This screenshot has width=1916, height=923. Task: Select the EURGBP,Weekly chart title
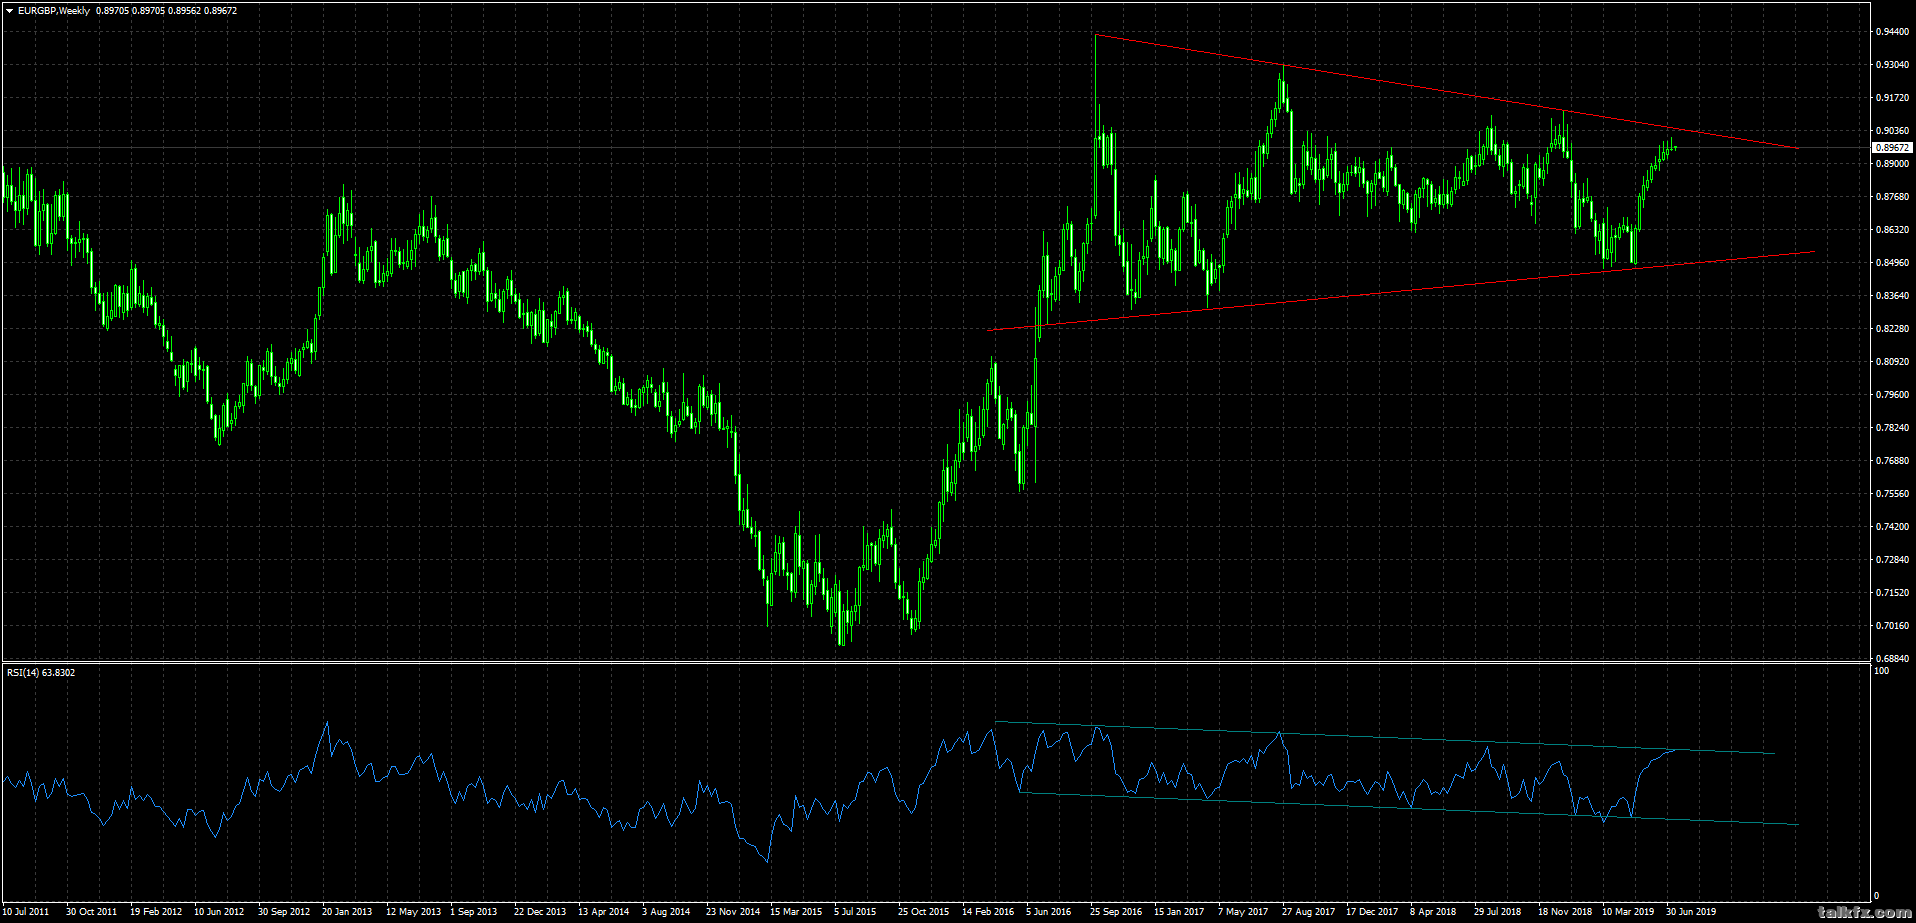coord(54,11)
